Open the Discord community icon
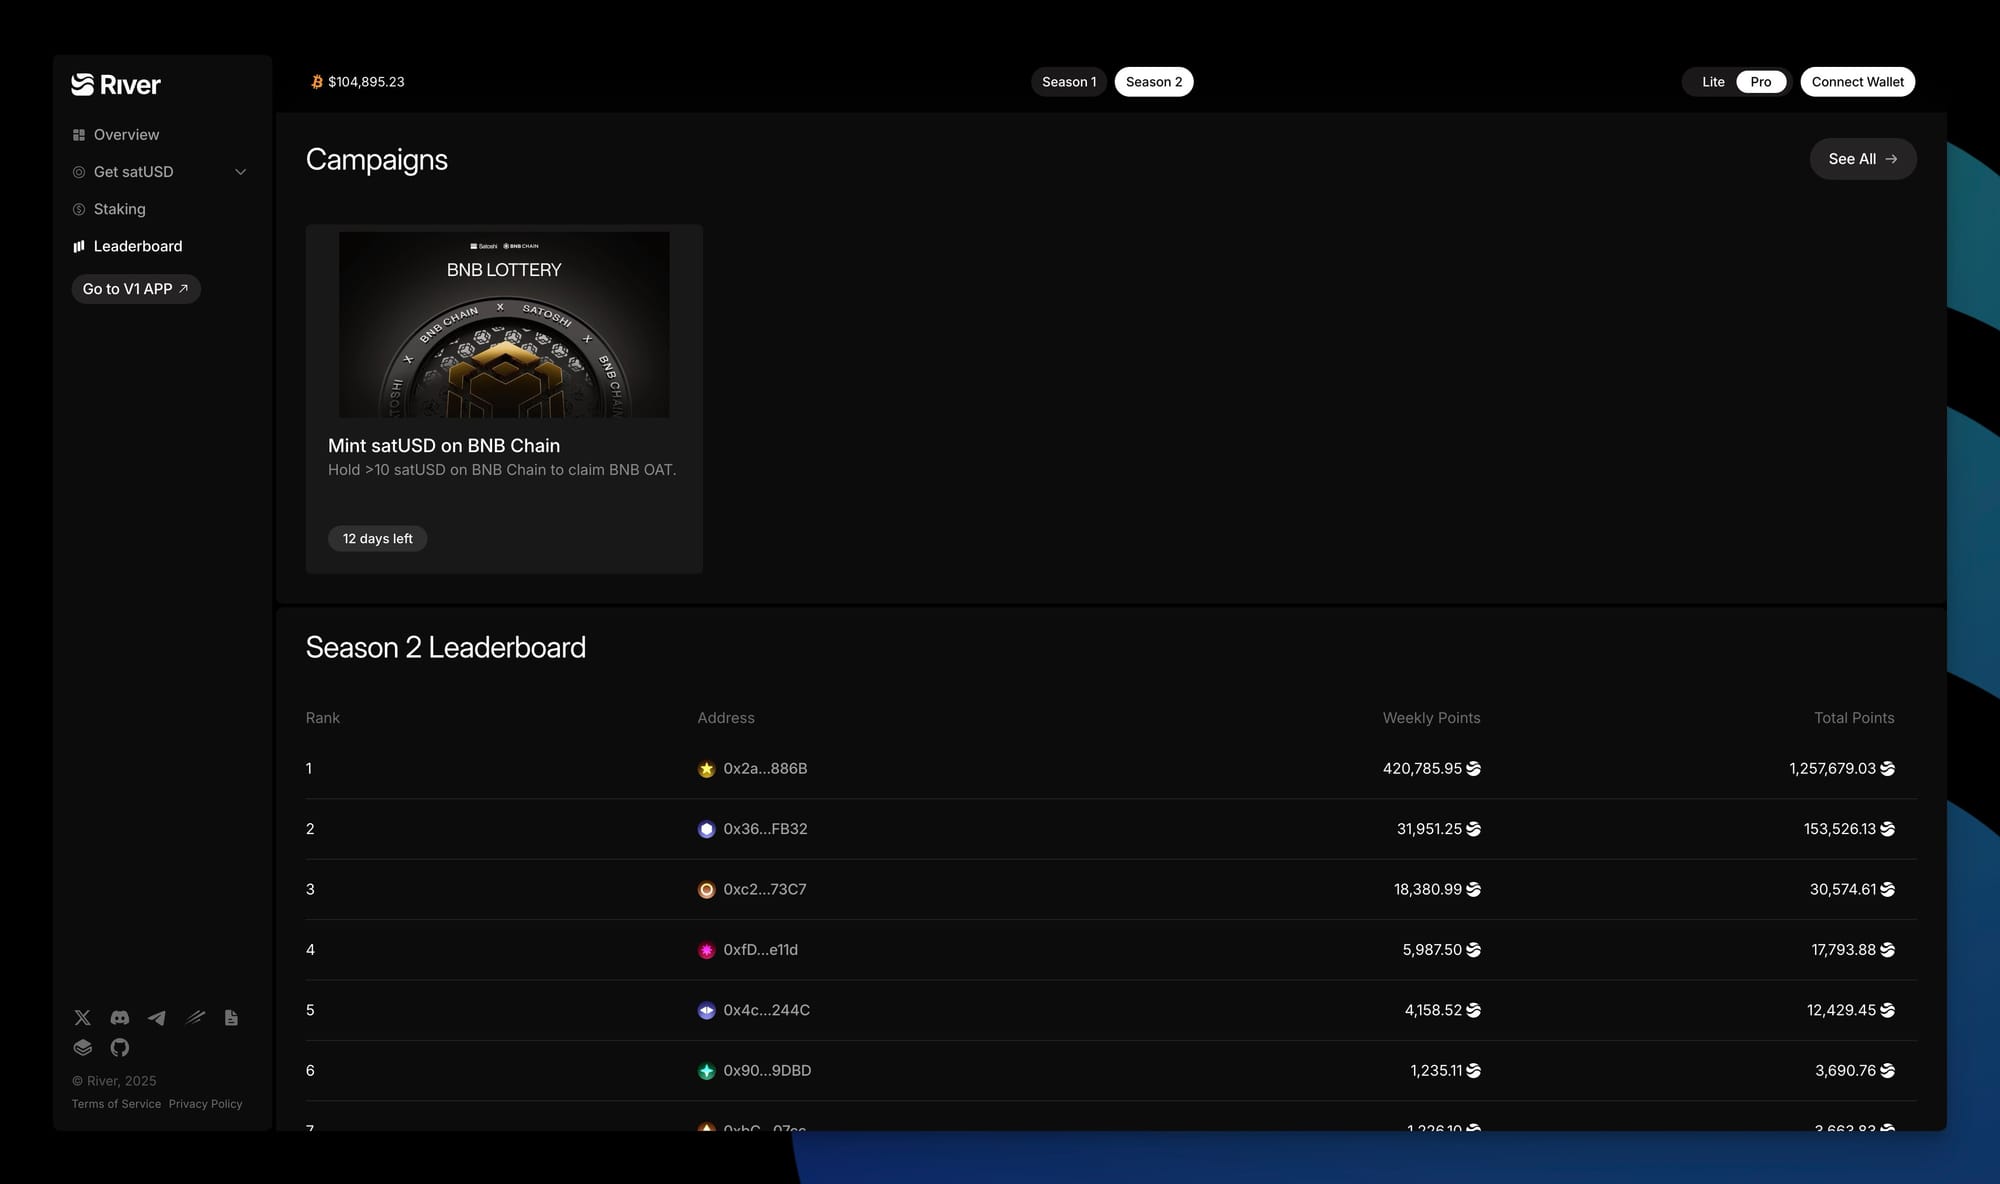The height and width of the screenshot is (1184, 2000). coord(120,1018)
